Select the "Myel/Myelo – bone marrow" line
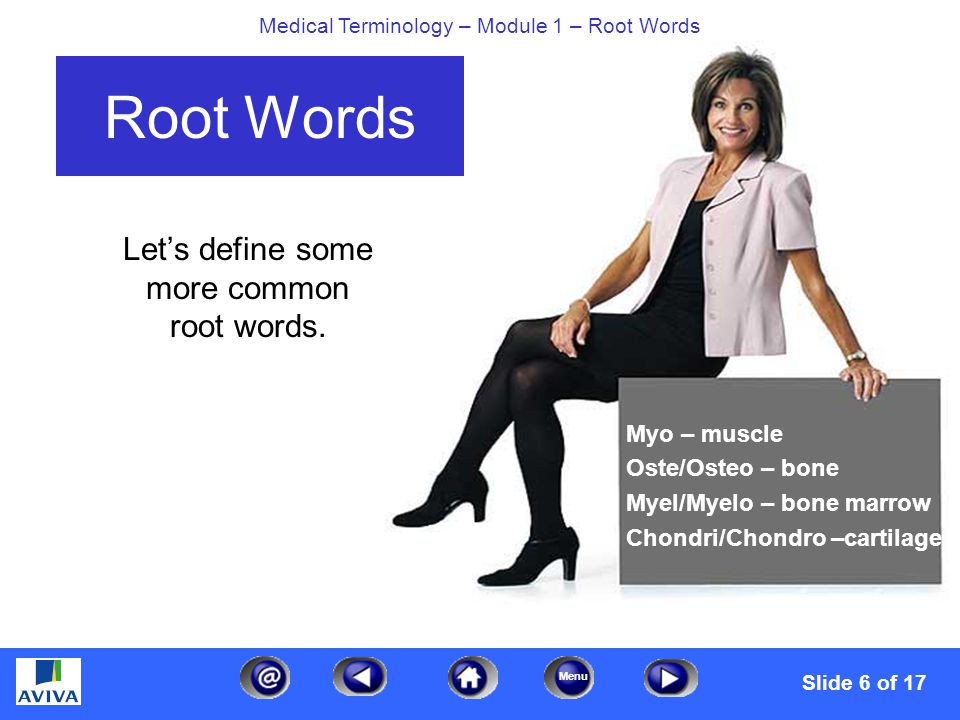The width and height of the screenshot is (960, 720). [x=778, y=503]
